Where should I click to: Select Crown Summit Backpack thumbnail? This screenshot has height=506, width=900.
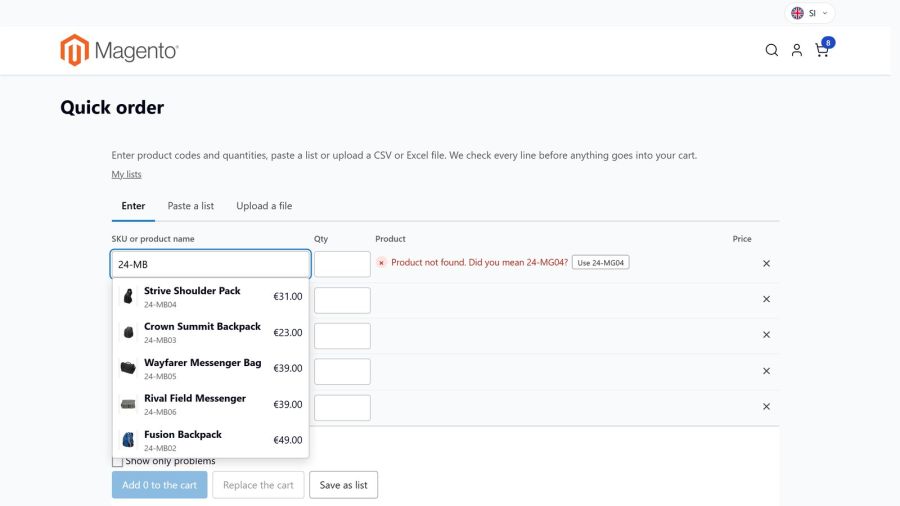tap(128, 332)
